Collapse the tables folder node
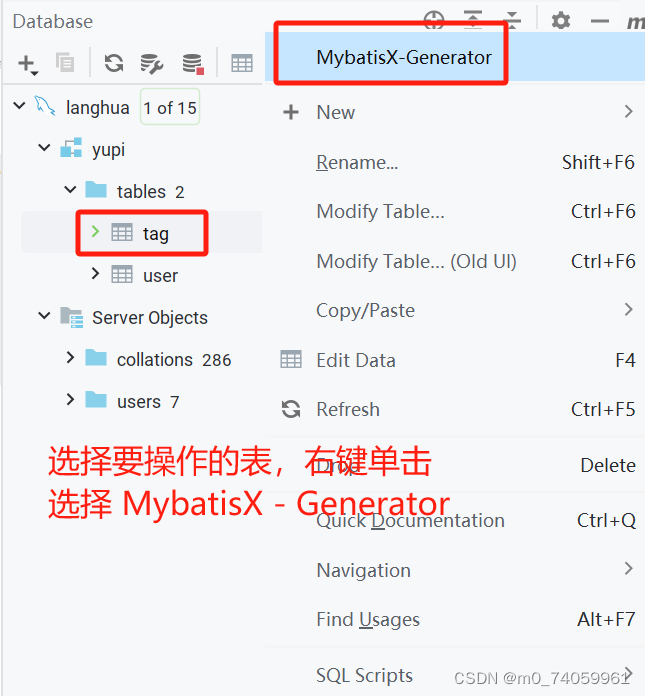Image resolution: width=645 pixels, height=696 pixels. coord(70,190)
